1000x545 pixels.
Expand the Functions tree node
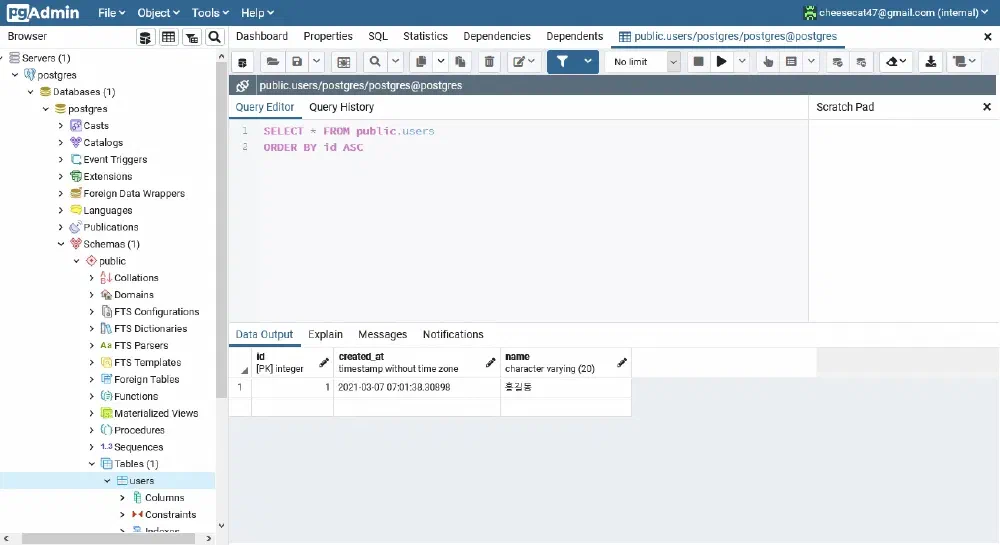pyautogui.click(x=92, y=396)
